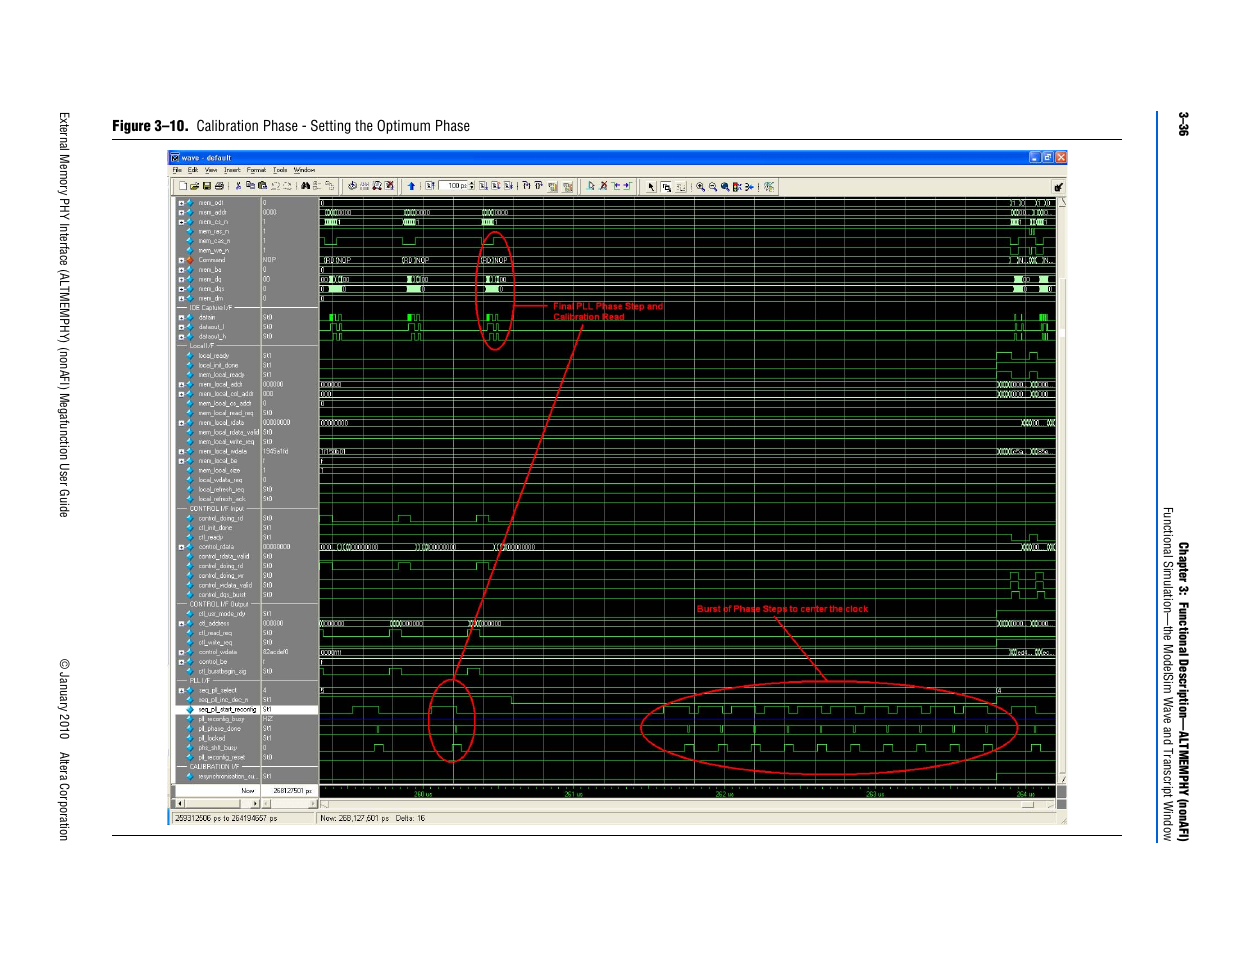Expand the mem_addr bus signal
The image size is (1235, 954).
(x=181, y=212)
